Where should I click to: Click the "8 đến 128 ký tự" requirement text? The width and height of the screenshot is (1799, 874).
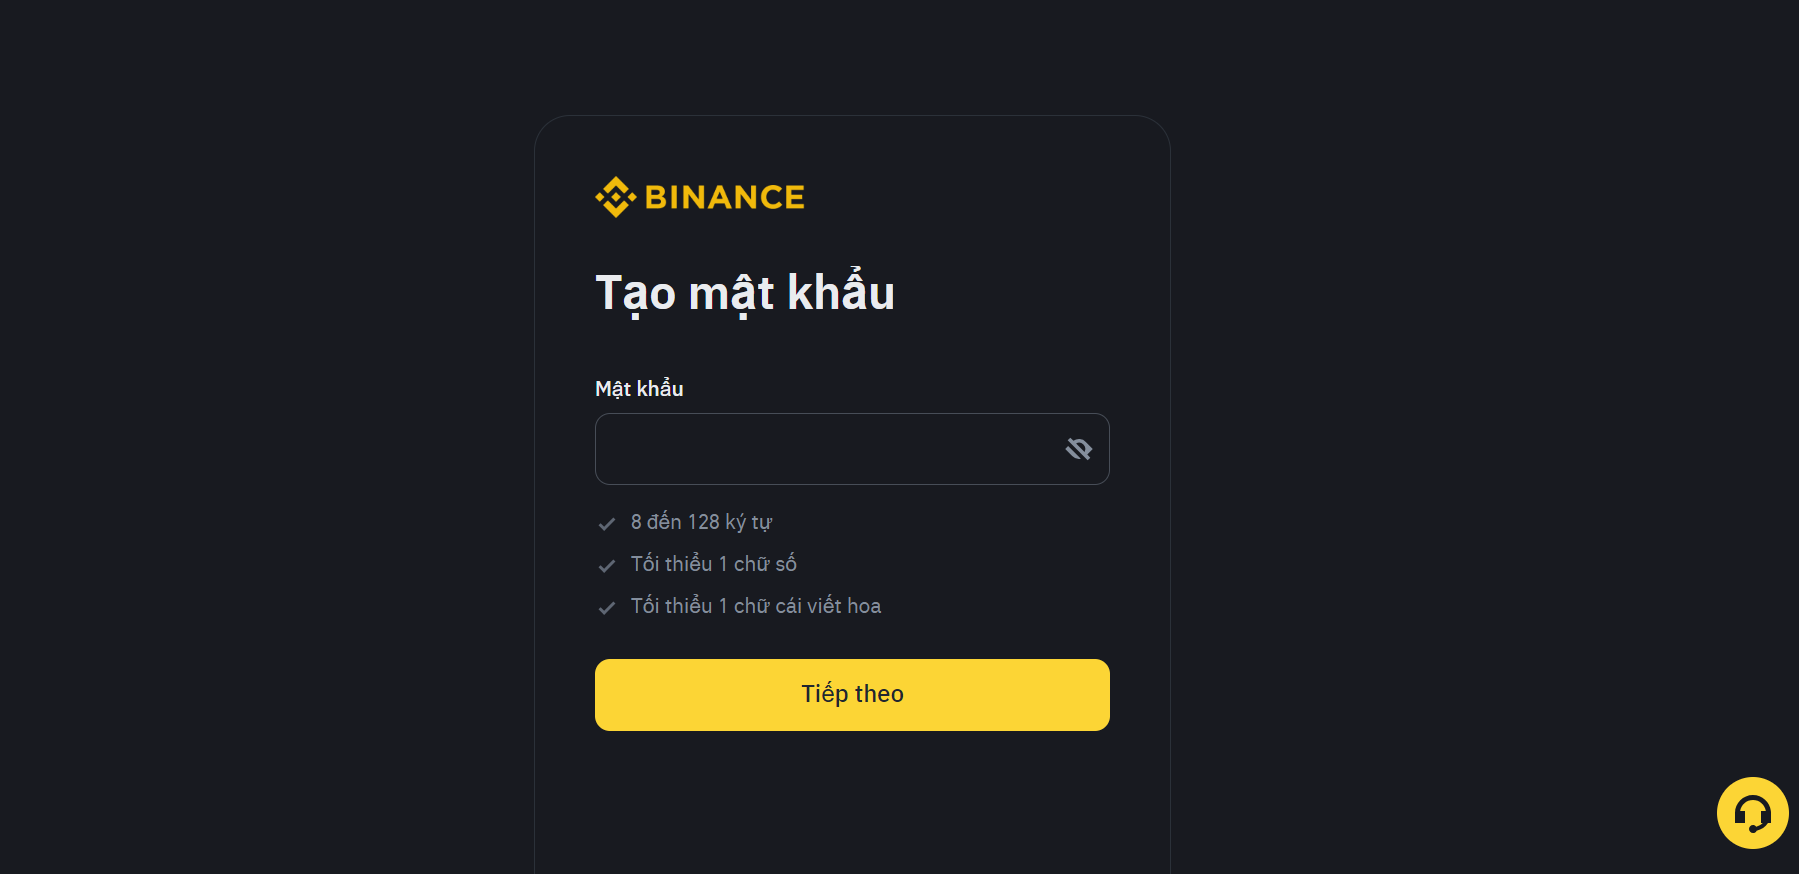click(x=701, y=522)
